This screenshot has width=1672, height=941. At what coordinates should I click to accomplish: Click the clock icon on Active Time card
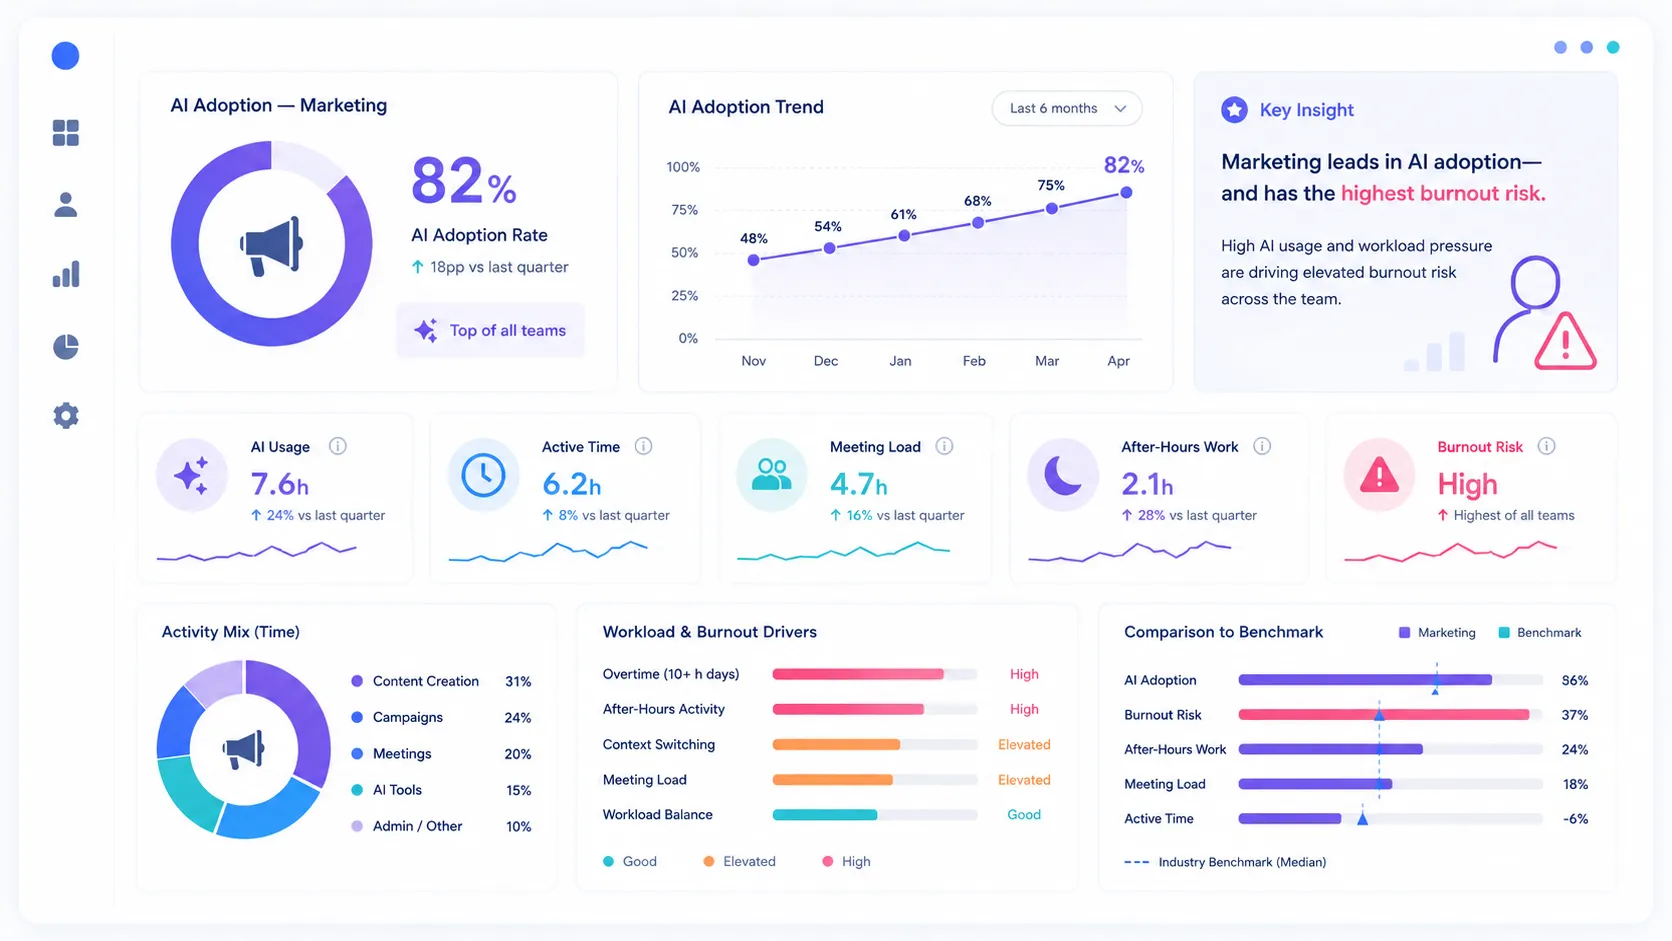pyautogui.click(x=484, y=475)
